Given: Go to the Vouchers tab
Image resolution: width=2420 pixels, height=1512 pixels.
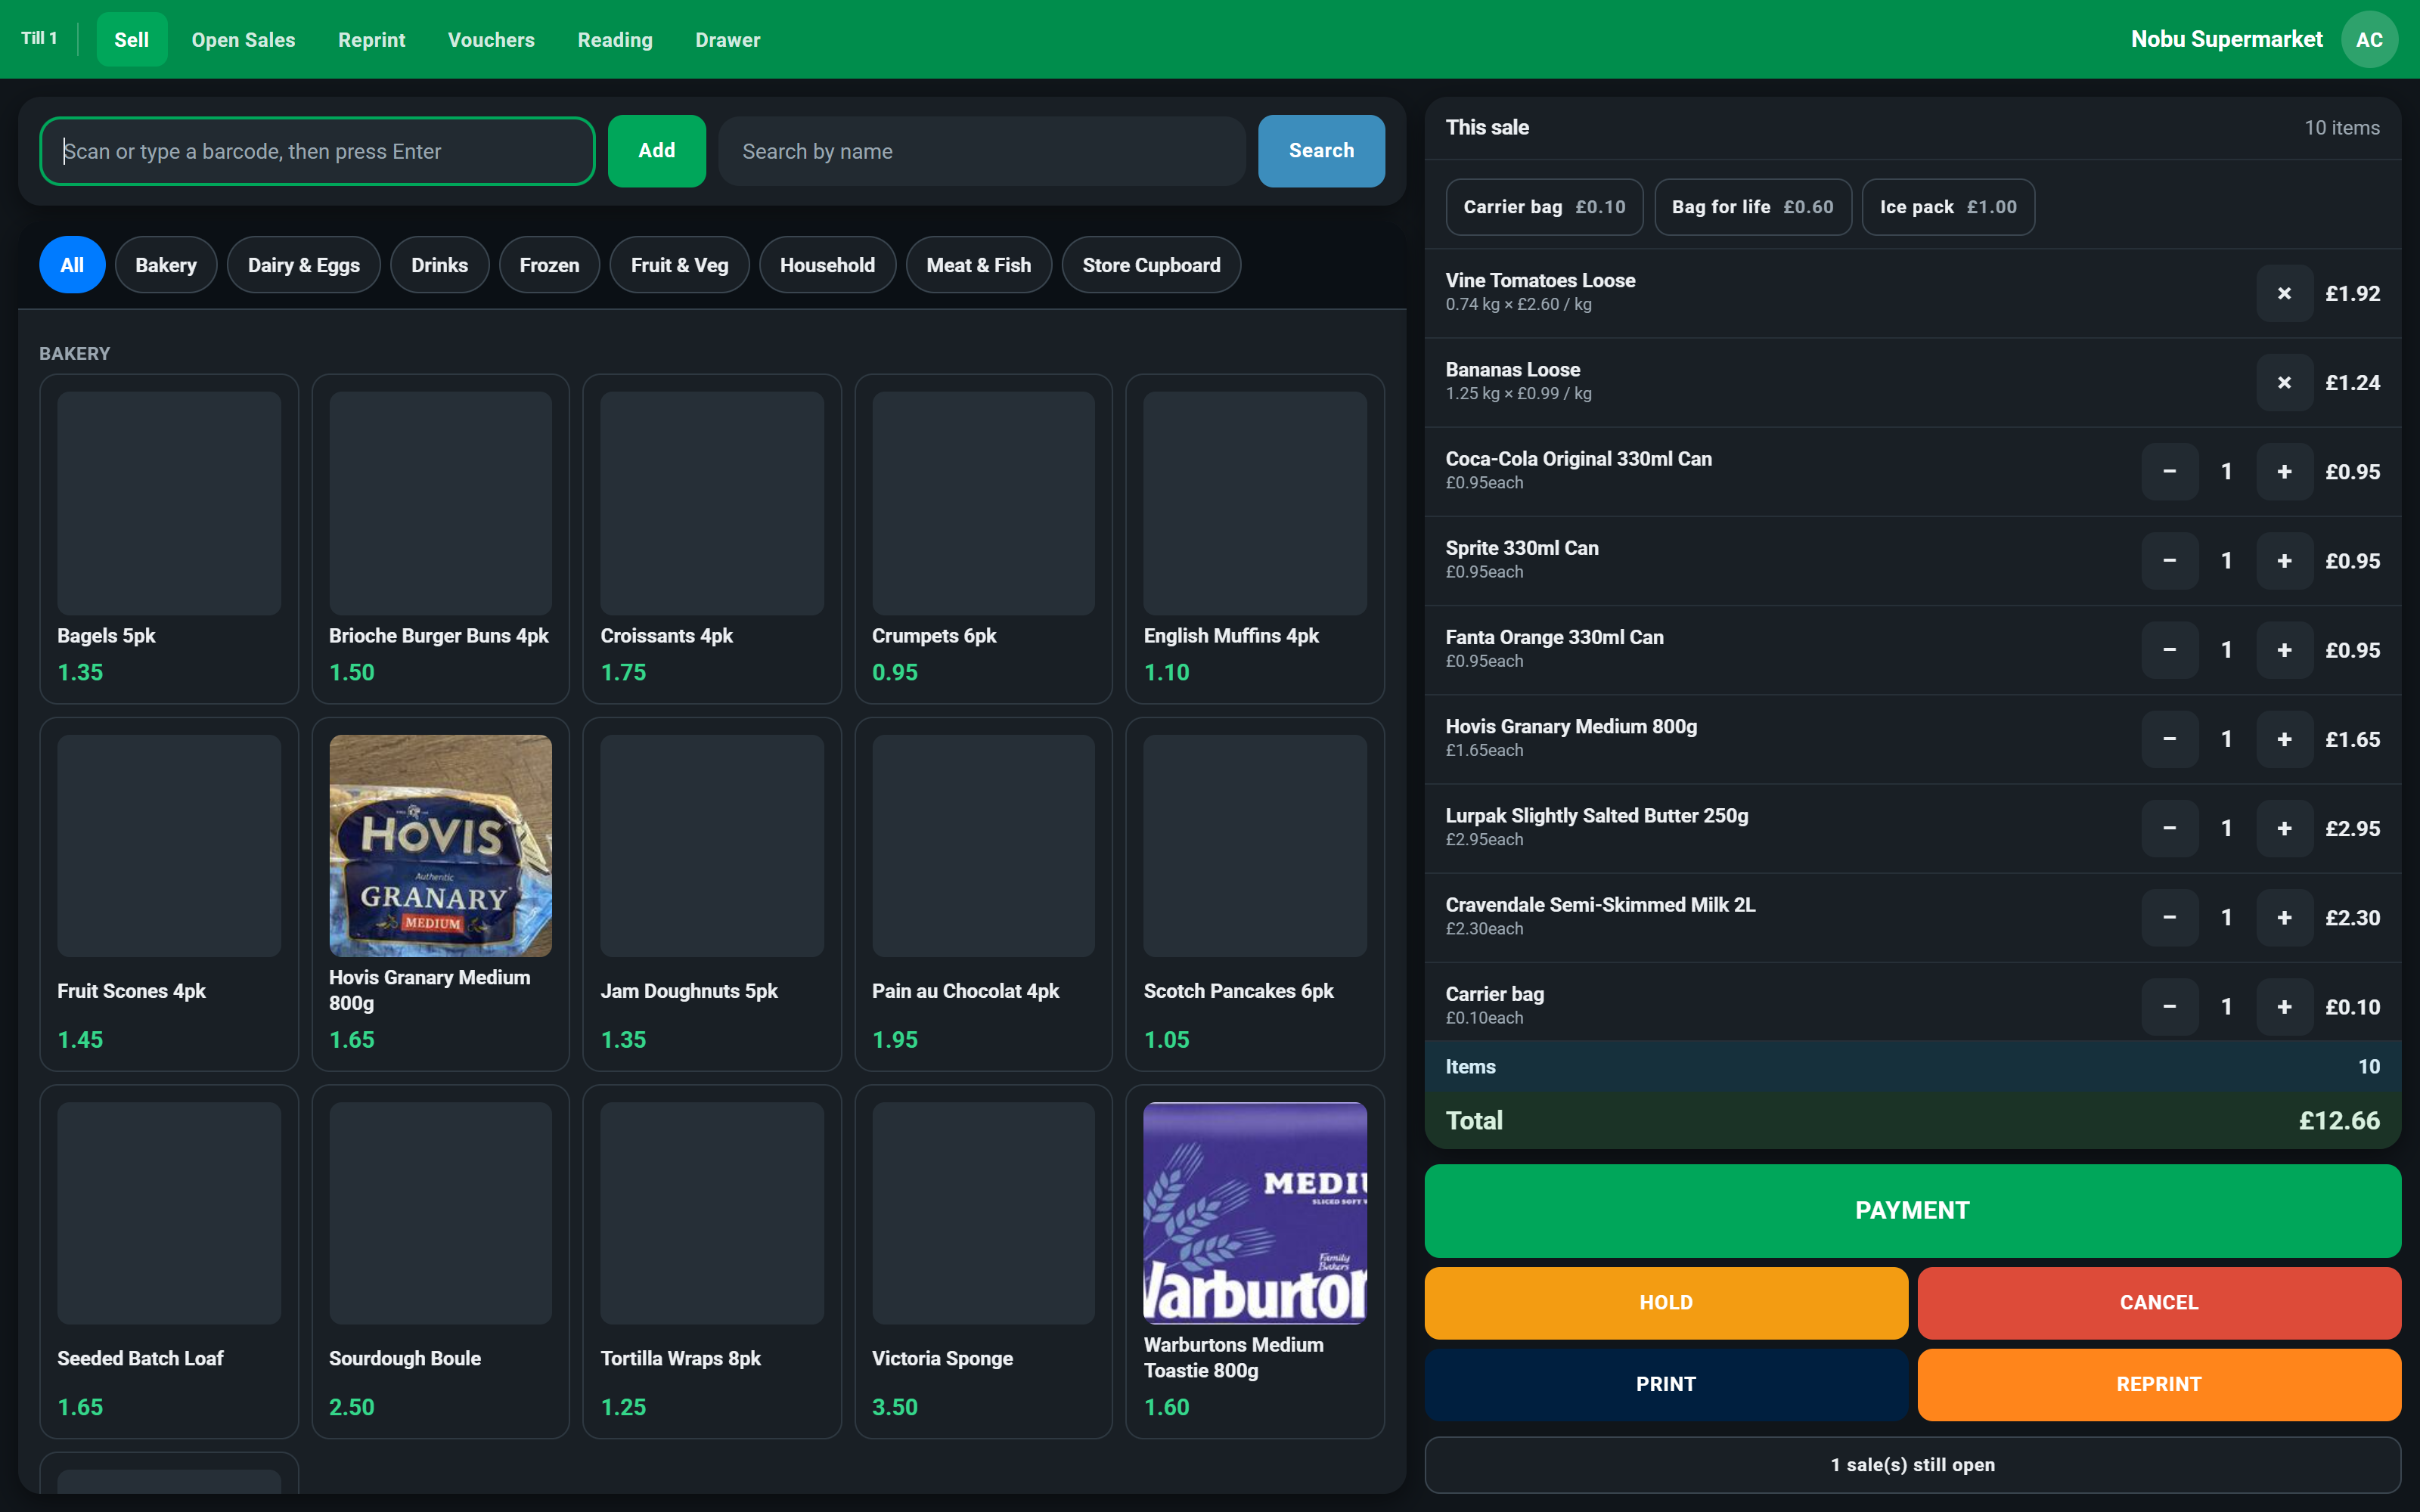Looking at the screenshot, I should click(491, 39).
